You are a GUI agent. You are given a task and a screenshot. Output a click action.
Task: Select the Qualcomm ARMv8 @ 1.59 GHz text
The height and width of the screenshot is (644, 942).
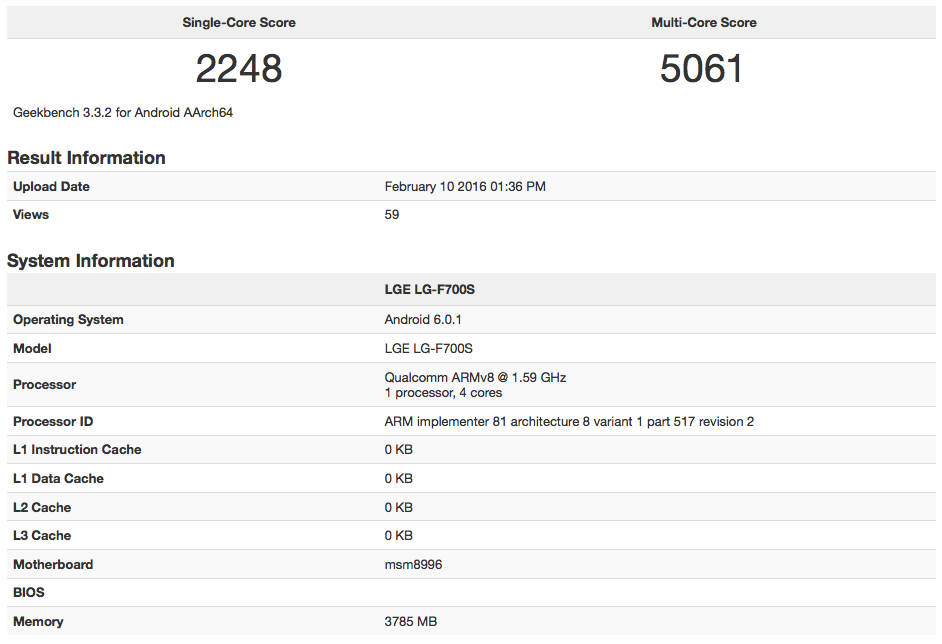pos(475,378)
